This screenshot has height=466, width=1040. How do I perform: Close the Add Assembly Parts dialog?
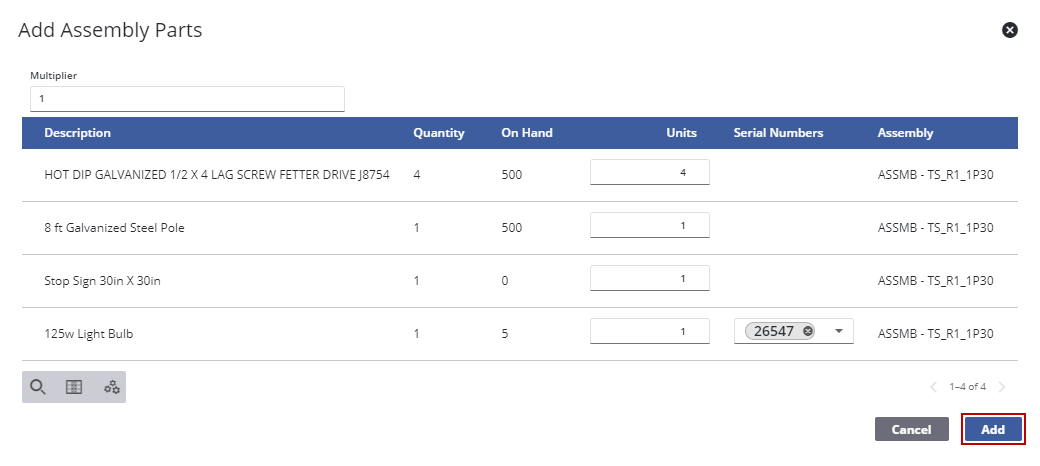pos(1010,30)
